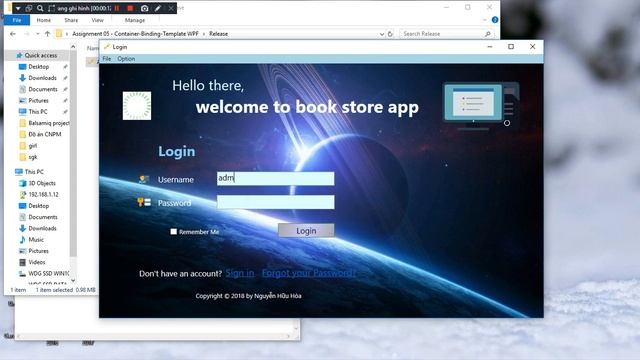This screenshot has width=640, height=360.
Task: Click the password key icon
Action: [x=144, y=202]
